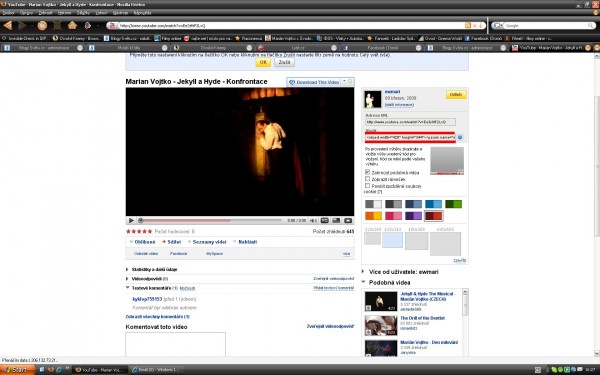Viewport: 600px width, 375px height.
Task: Click the RSS feed icon in address bar
Action: (468, 26)
